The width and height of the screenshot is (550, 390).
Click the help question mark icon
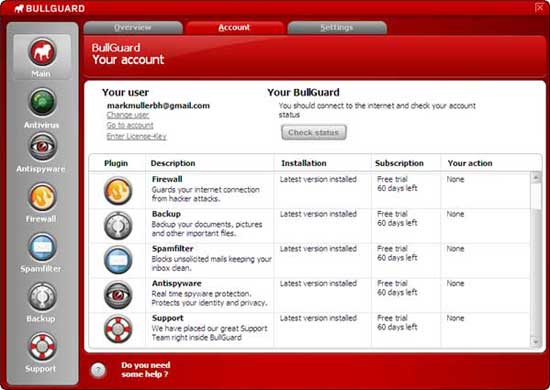click(98, 370)
